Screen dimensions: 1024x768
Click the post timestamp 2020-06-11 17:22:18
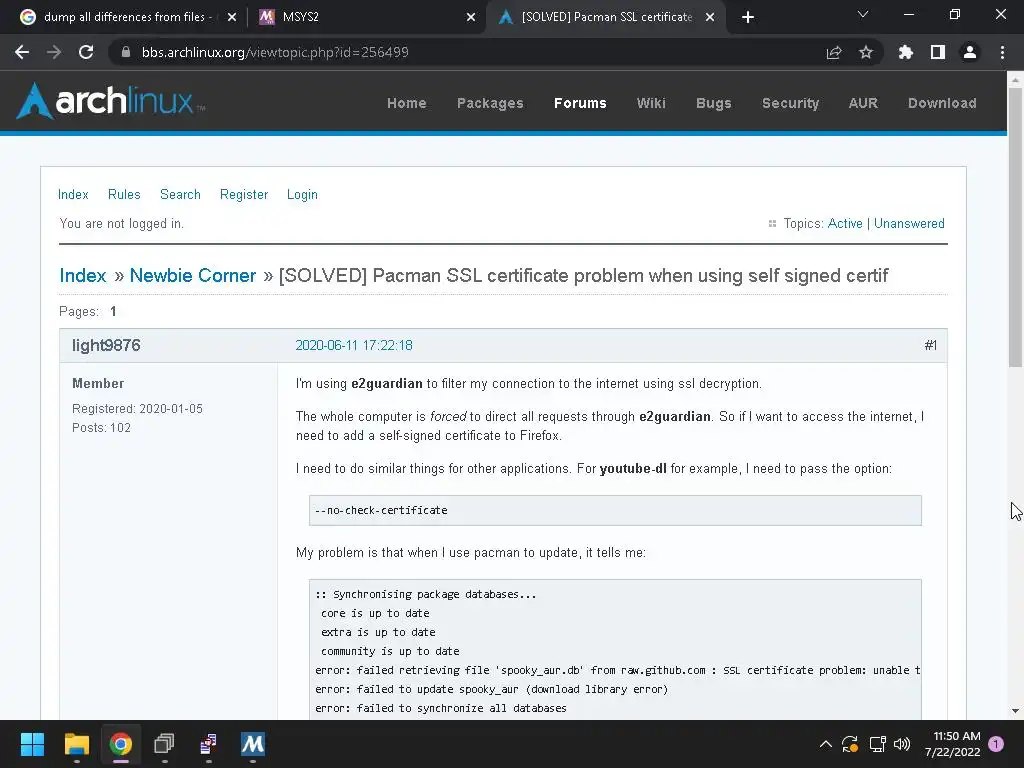[354, 345]
